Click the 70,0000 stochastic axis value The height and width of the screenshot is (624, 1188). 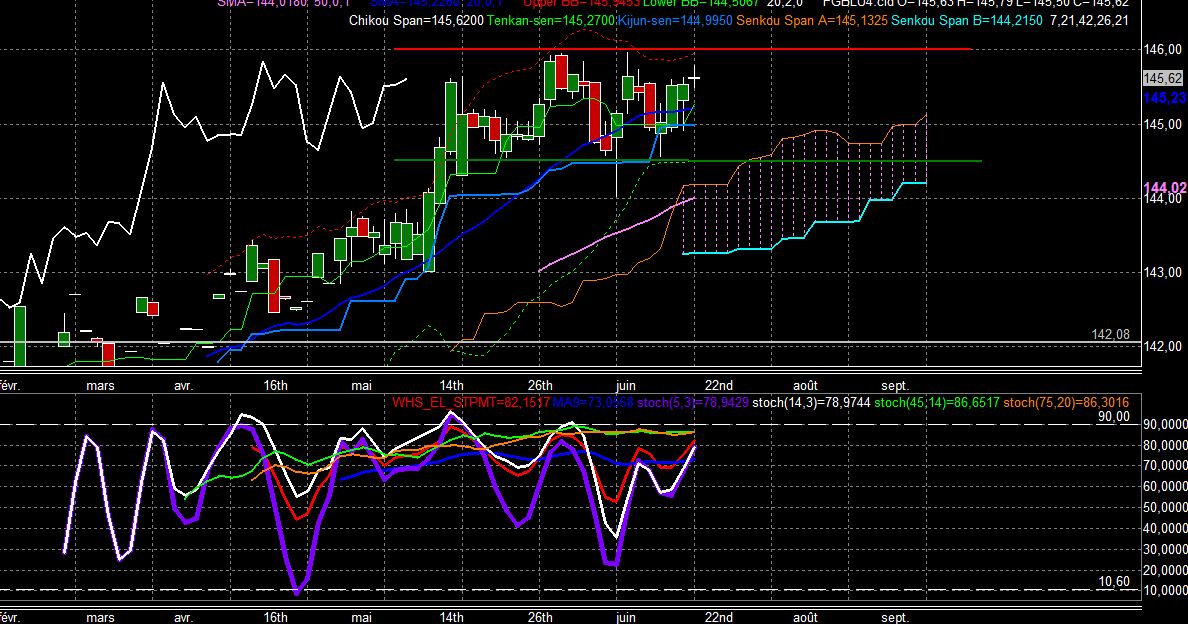click(x=1165, y=466)
